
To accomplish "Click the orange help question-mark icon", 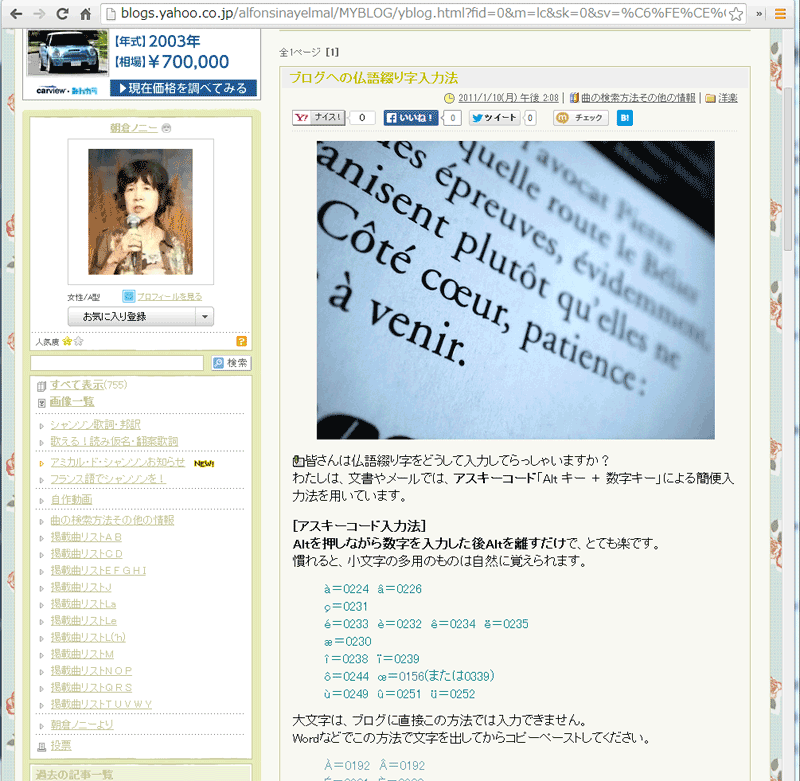I will tap(240, 341).
